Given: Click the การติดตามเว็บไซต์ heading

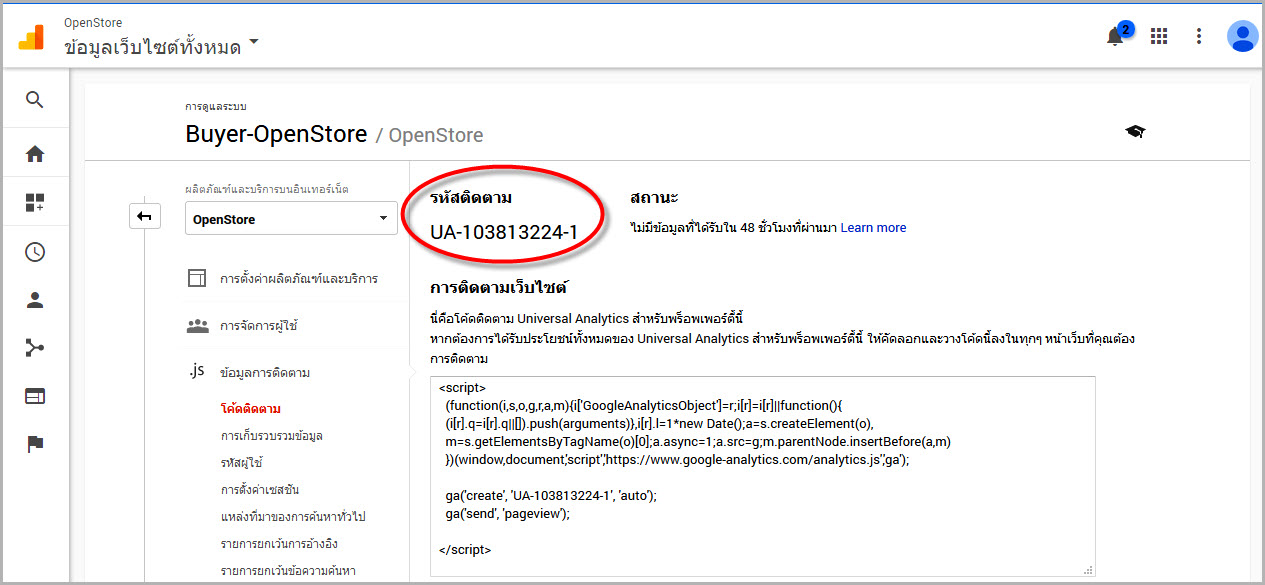Looking at the screenshot, I should (498, 288).
